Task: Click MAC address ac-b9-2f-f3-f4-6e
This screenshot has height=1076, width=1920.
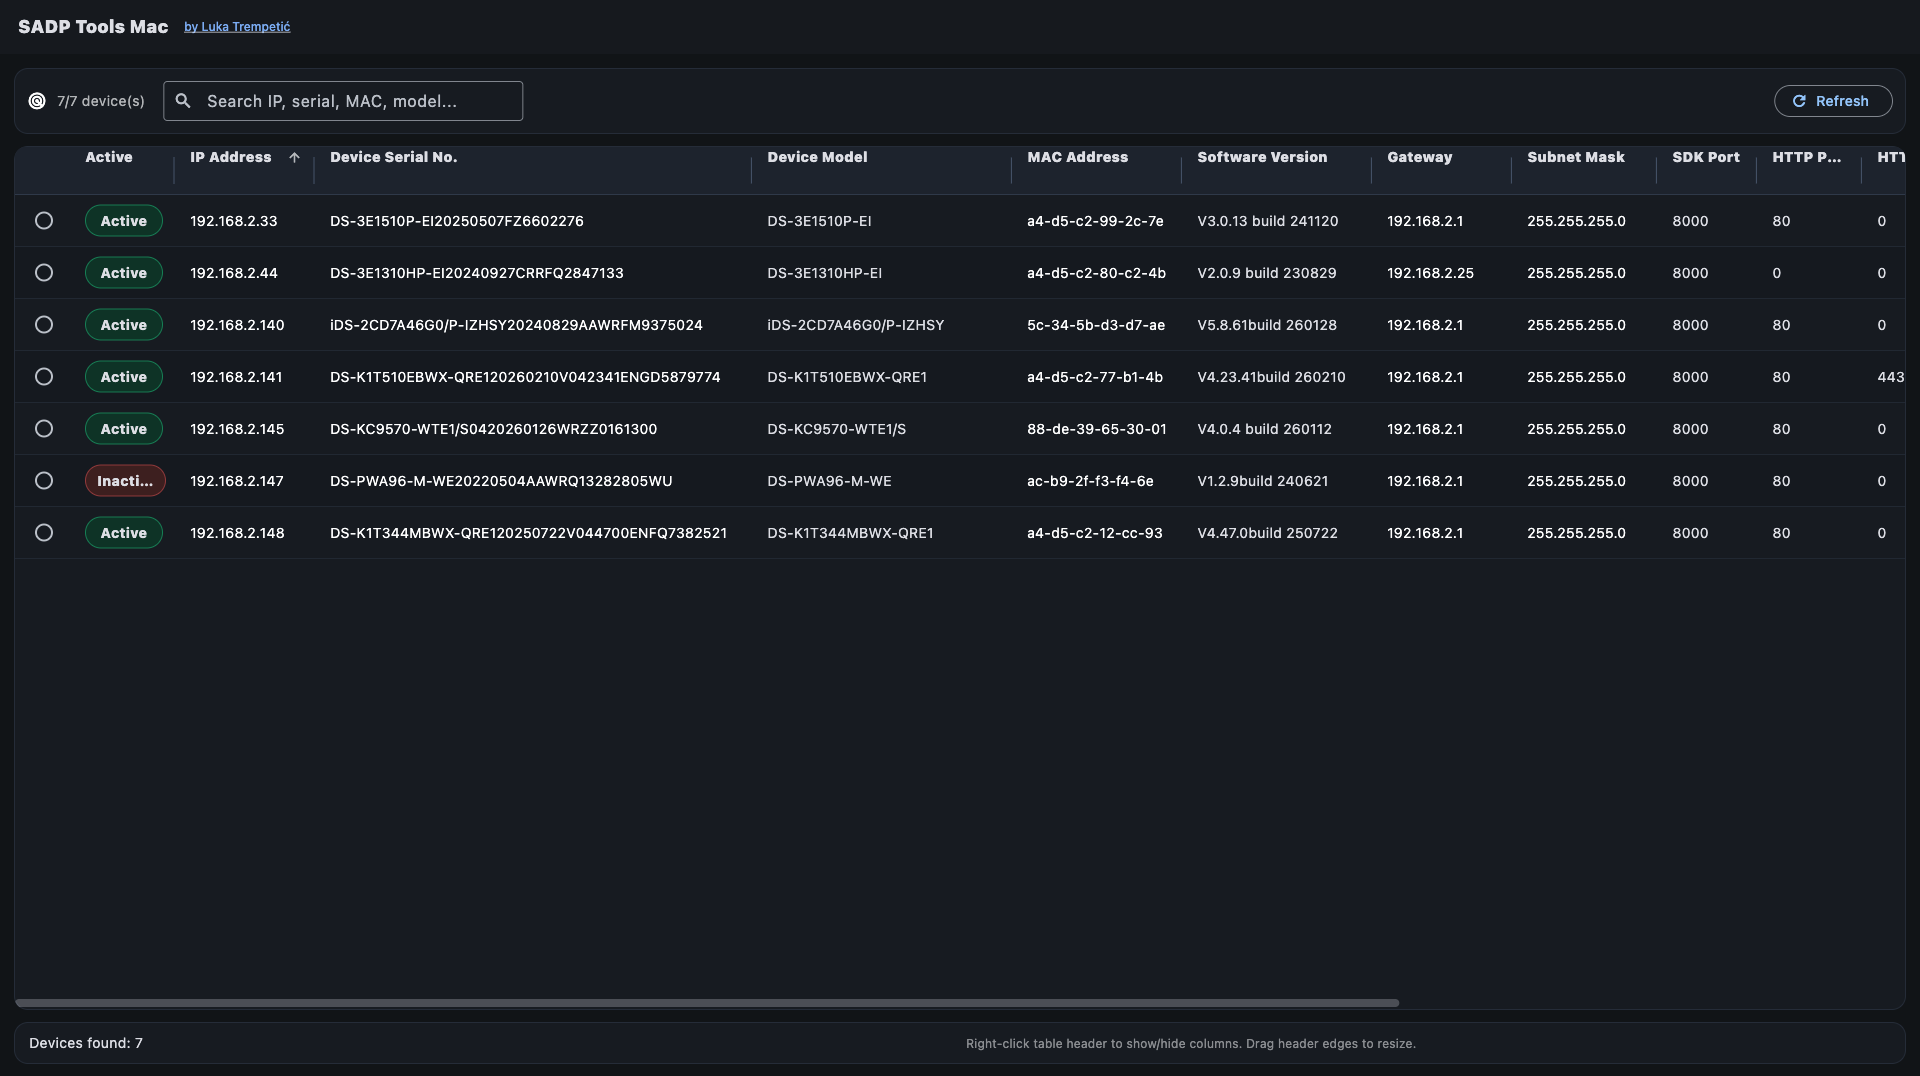Action: click(1090, 481)
